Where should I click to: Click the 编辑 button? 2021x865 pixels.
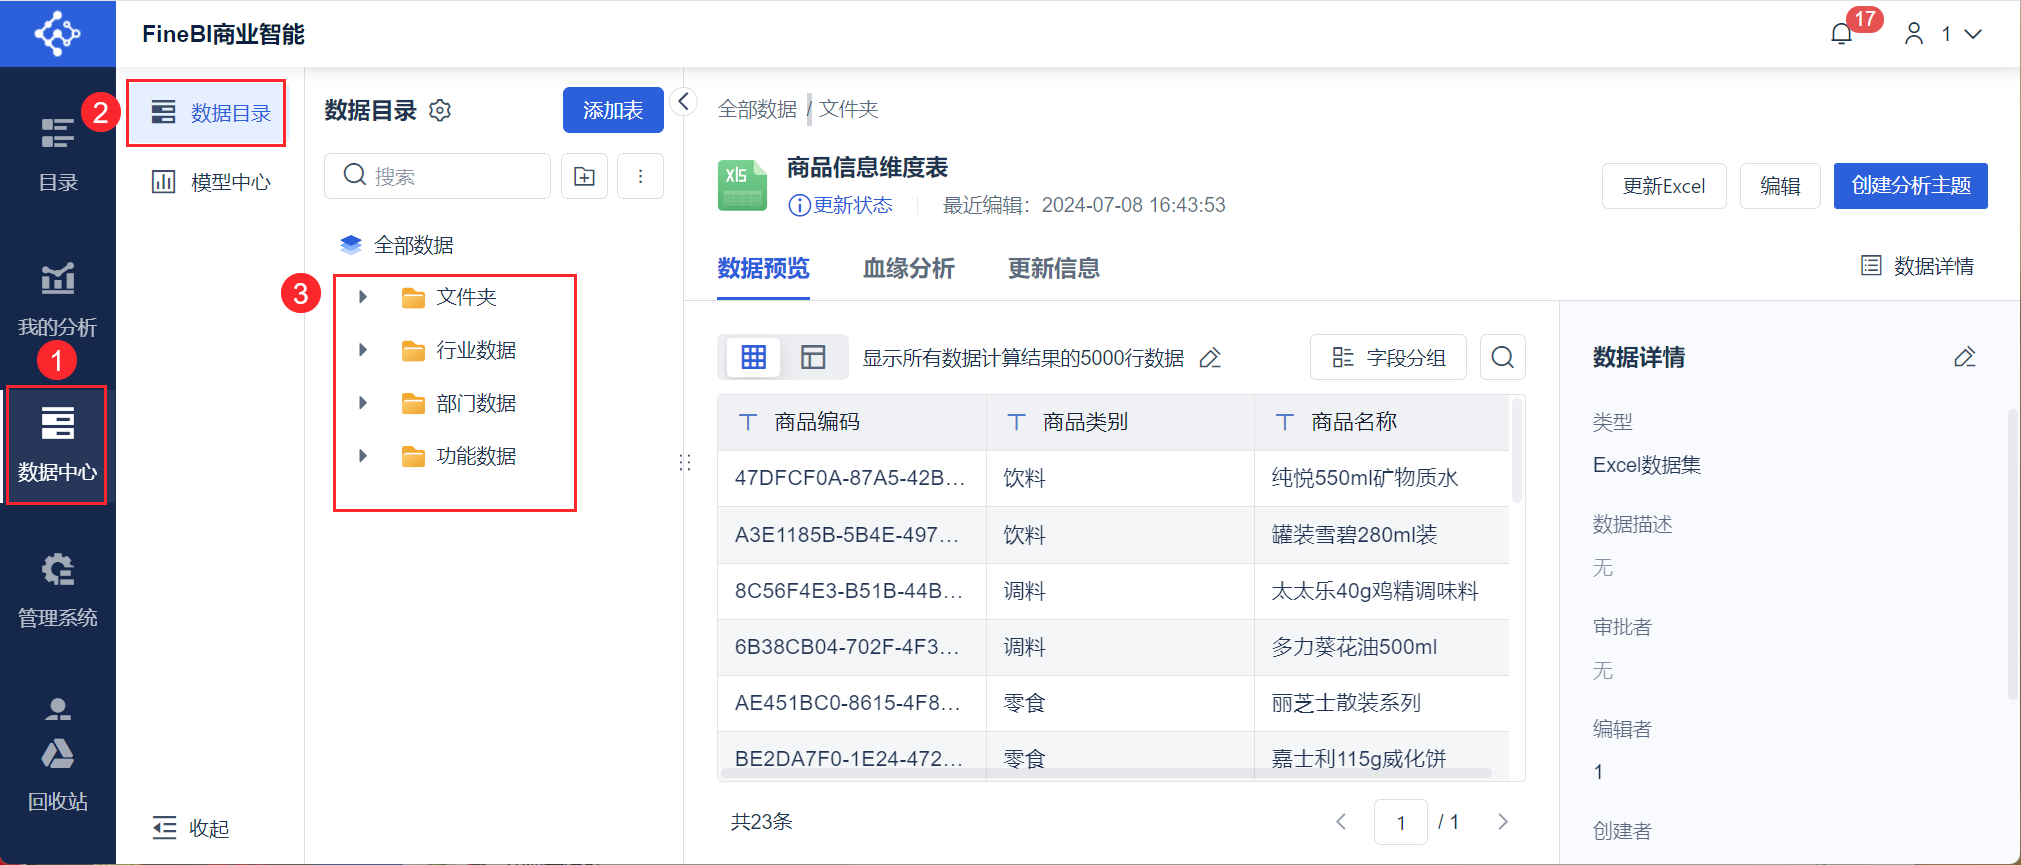coord(1780,186)
